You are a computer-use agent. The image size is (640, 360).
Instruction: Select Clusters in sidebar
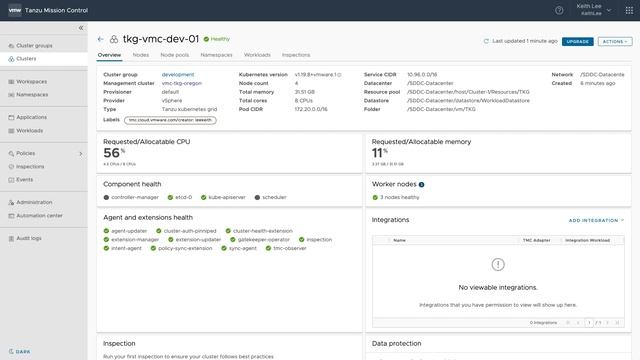point(44,59)
